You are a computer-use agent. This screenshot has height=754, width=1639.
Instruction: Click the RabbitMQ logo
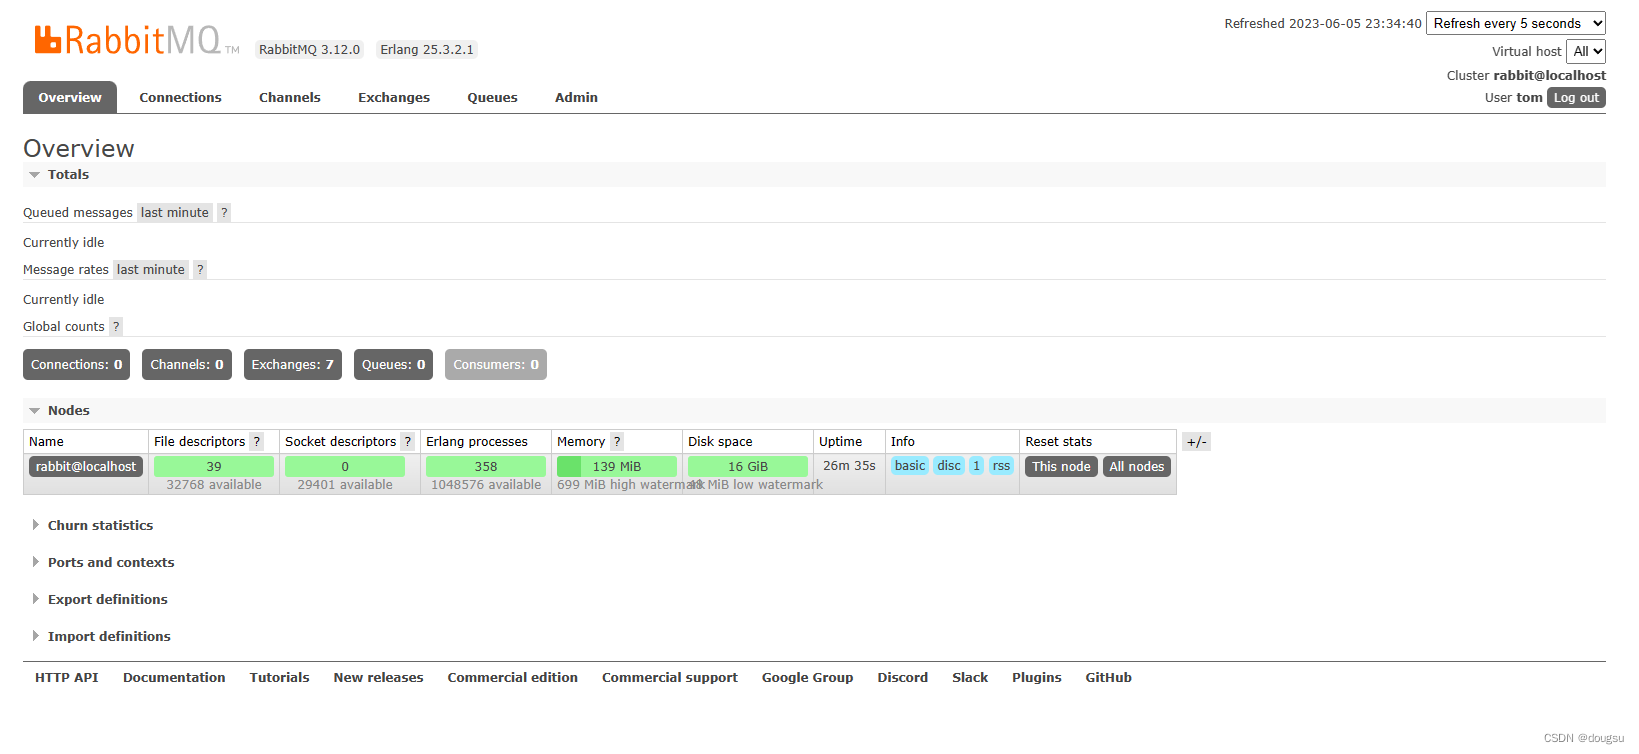[137, 40]
